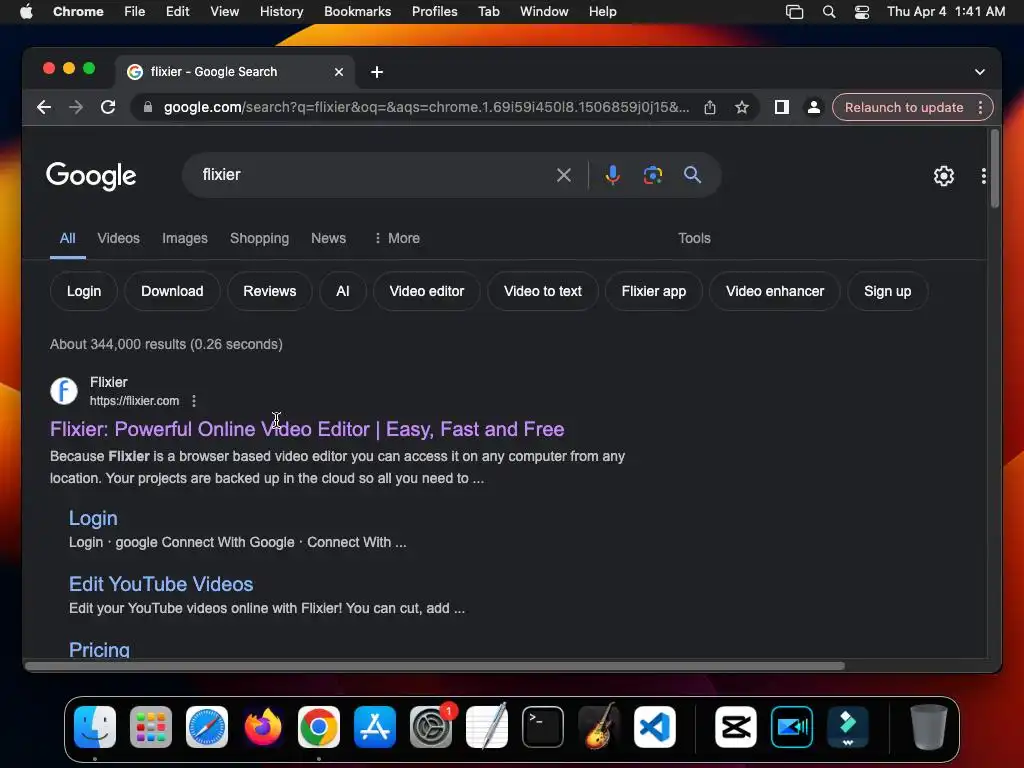The image size is (1024, 768).
Task: Open the Relaunch to update menu dots
Action: [x=980, y=107]
